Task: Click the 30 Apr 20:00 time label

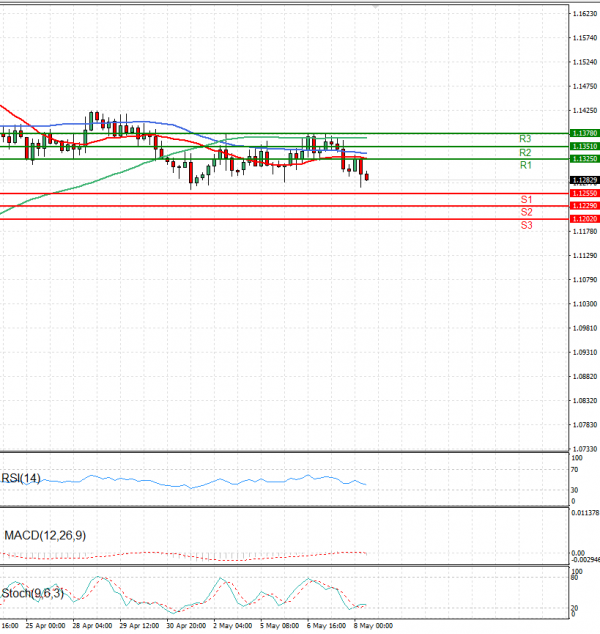Action: pos(186,626)
